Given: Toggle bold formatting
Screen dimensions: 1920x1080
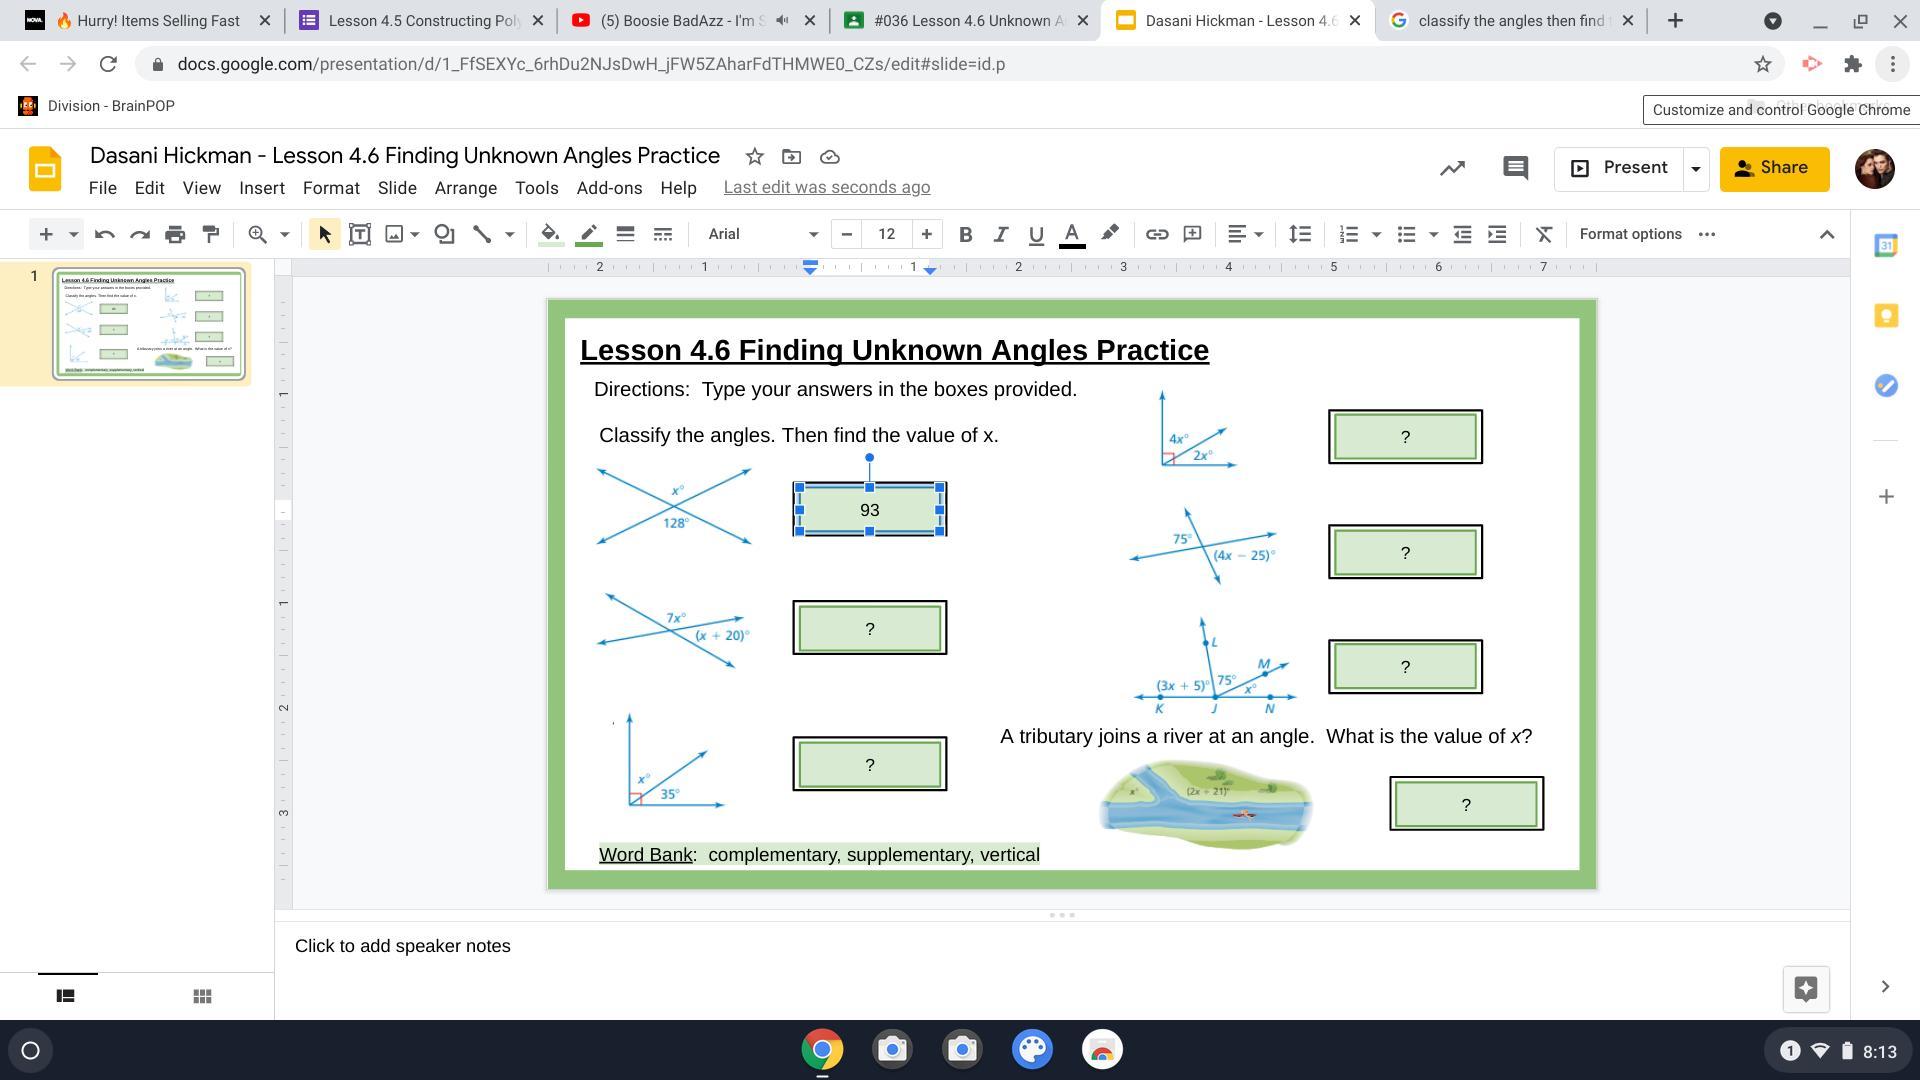Looking at the screenshot, I should (x=965, y=234).
